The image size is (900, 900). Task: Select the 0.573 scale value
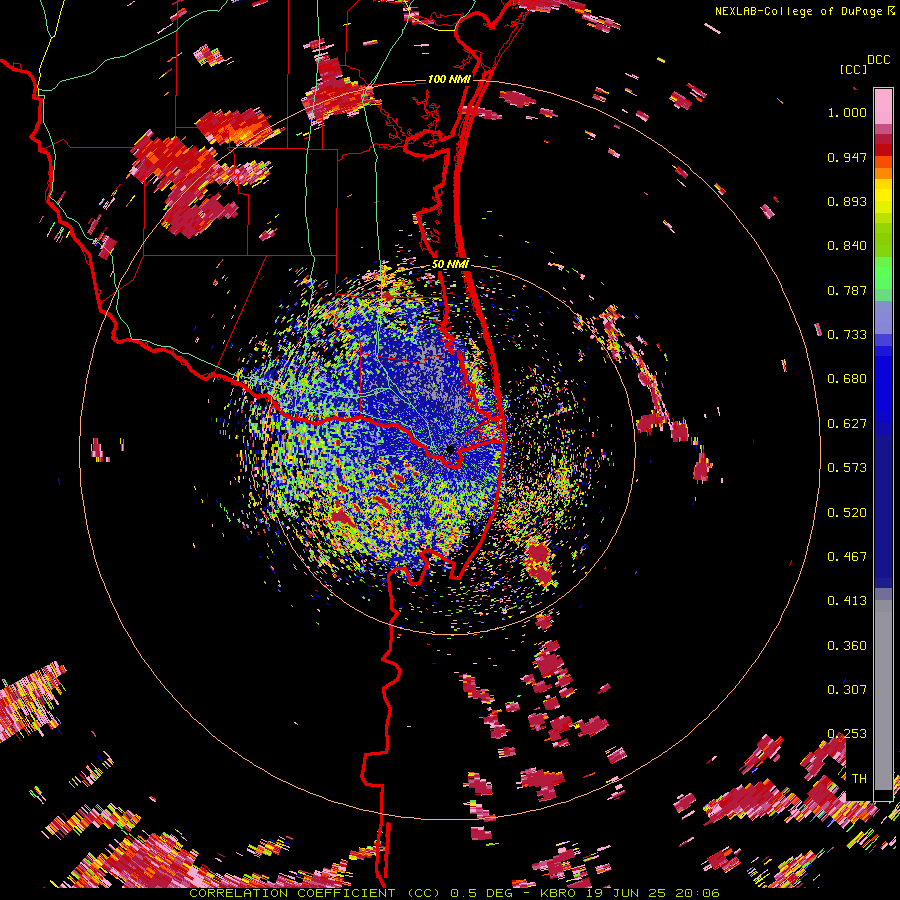(847, 468)
